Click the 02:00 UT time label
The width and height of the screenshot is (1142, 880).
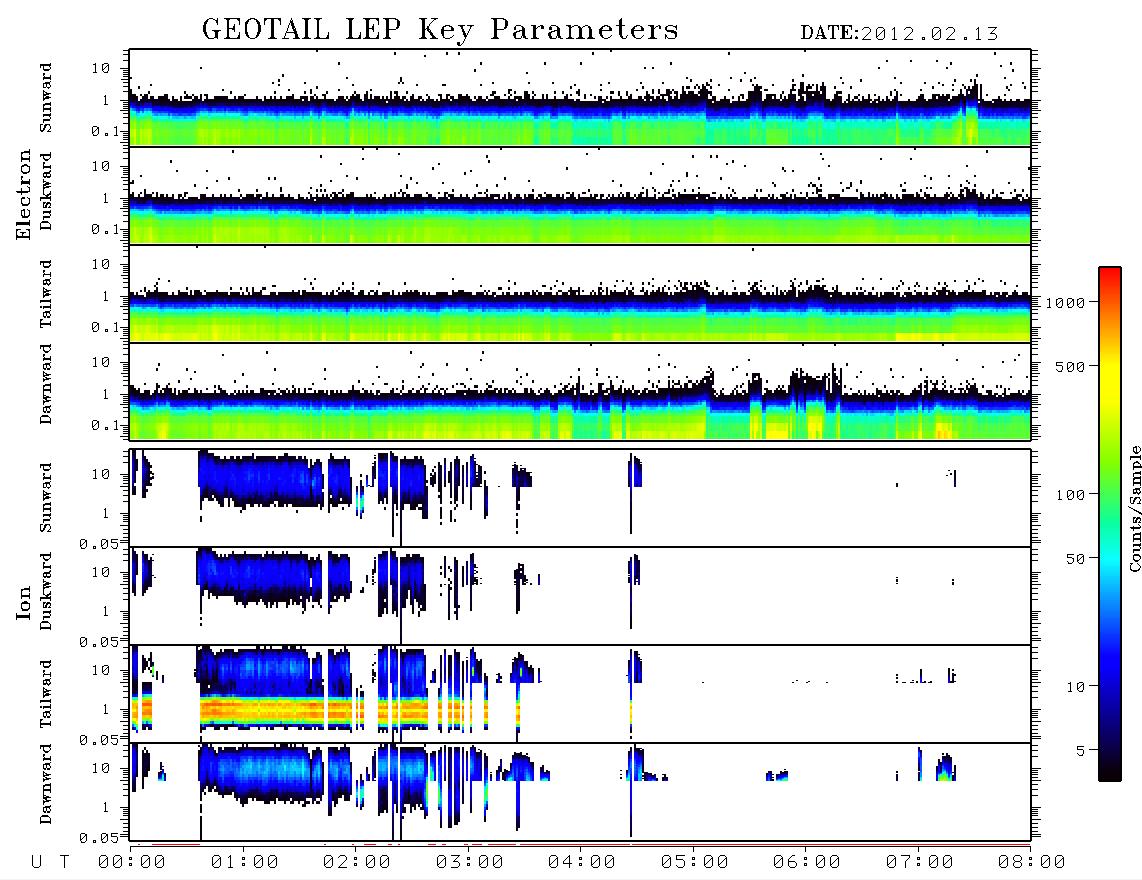click(357, 863)
